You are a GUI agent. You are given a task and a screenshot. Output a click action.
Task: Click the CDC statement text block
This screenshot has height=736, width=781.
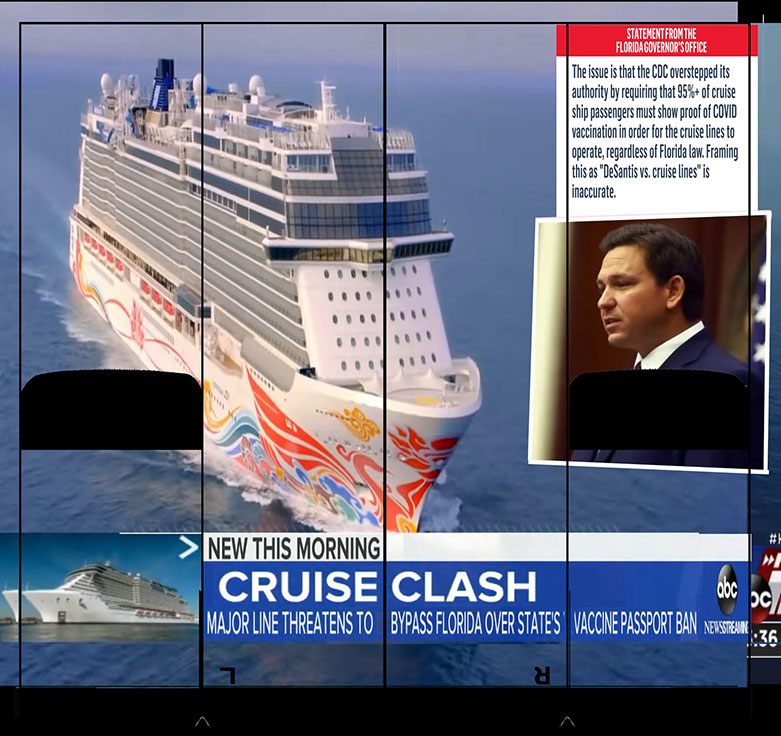pyautogui.click(x=654, y=131)
